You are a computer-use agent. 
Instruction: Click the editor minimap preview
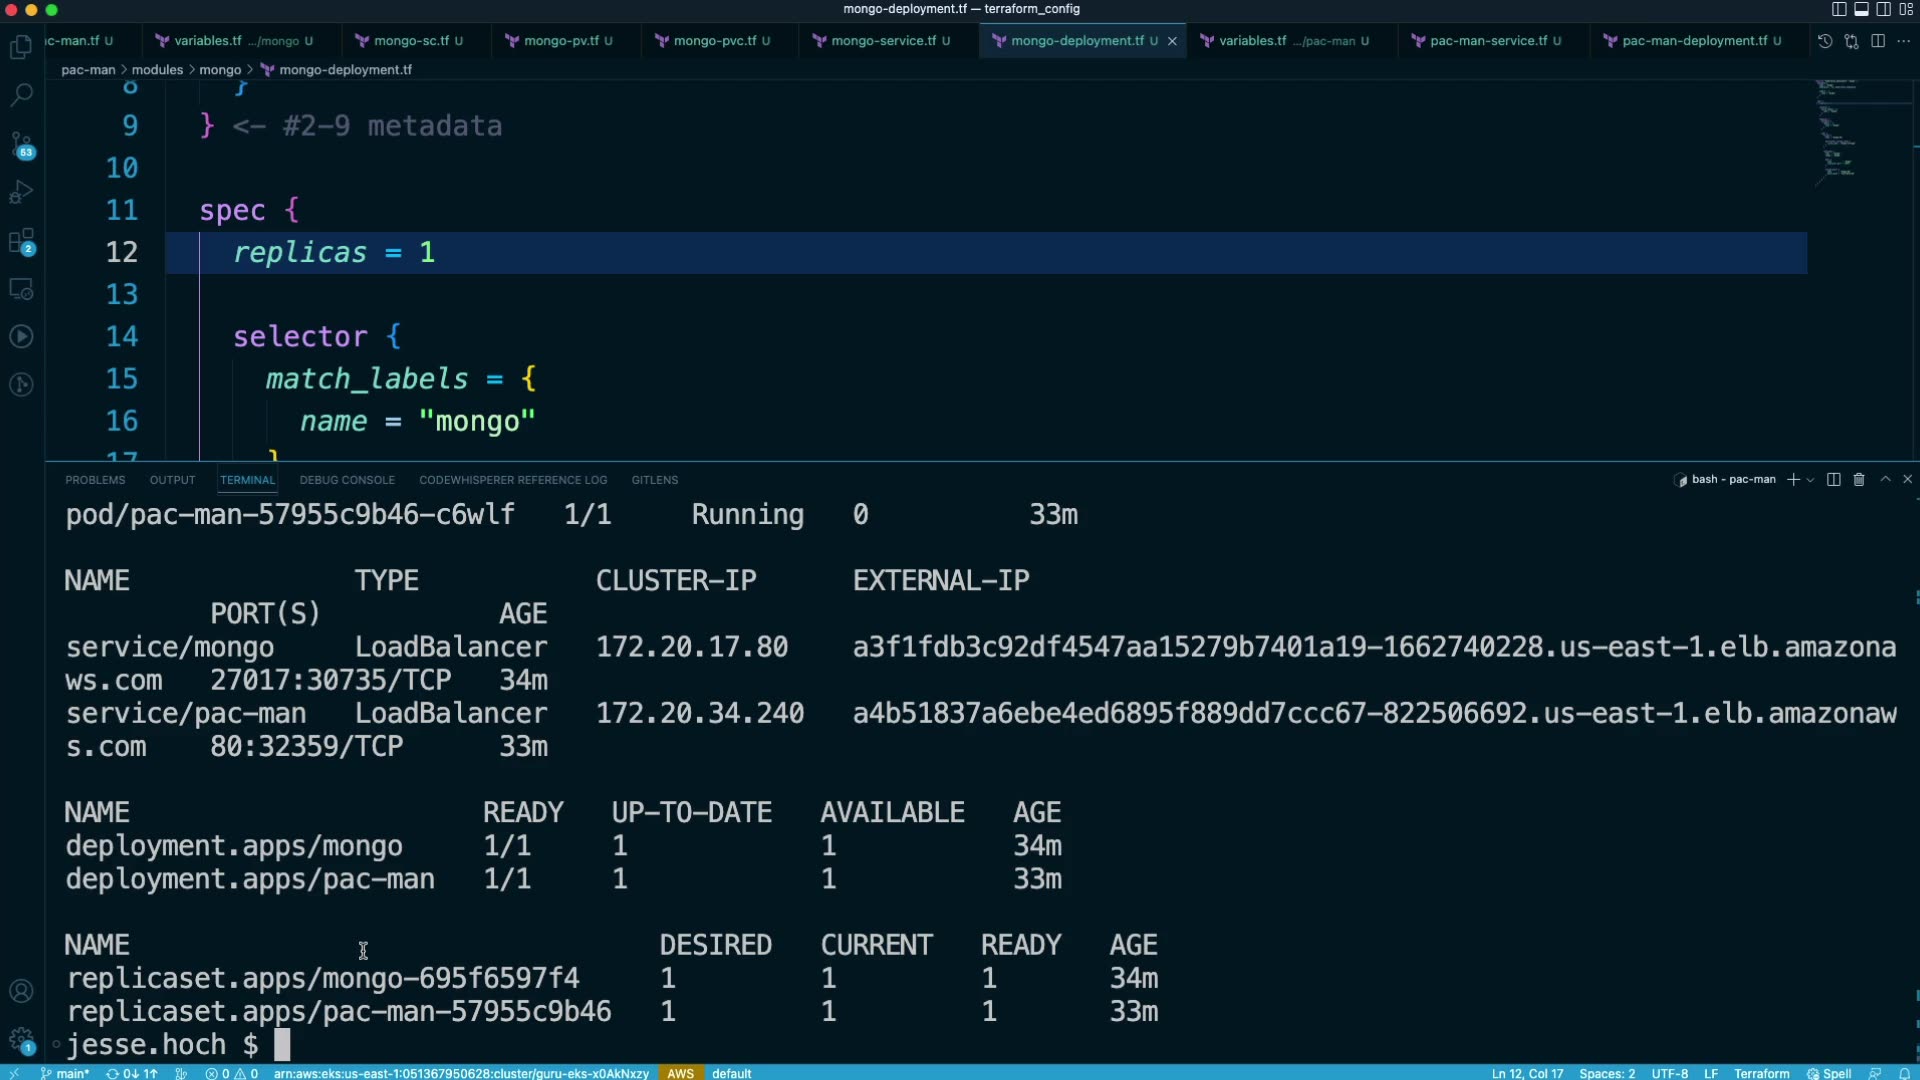click(1838, 130)
